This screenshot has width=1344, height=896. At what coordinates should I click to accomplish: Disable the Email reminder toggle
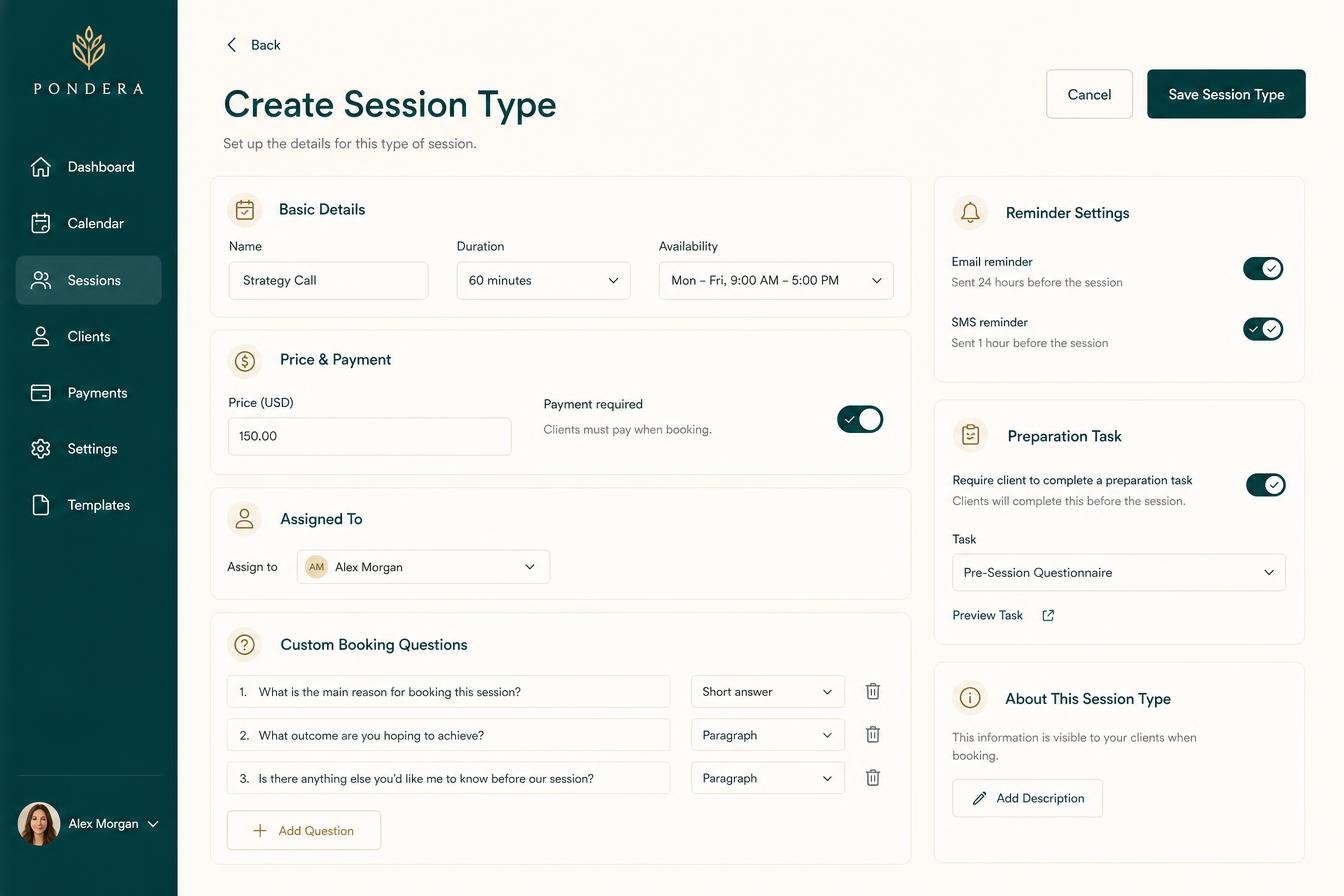tap(1263, 268)
